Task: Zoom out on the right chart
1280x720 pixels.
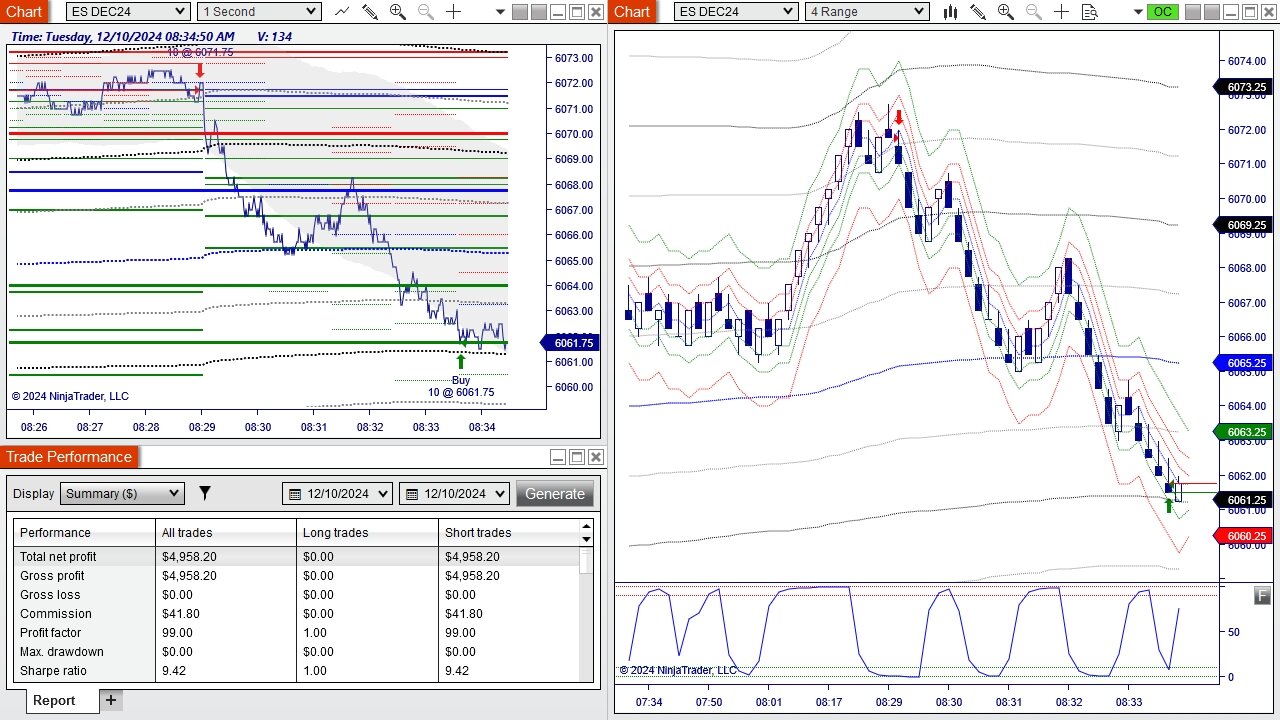Action: [x=1034, y=12]
